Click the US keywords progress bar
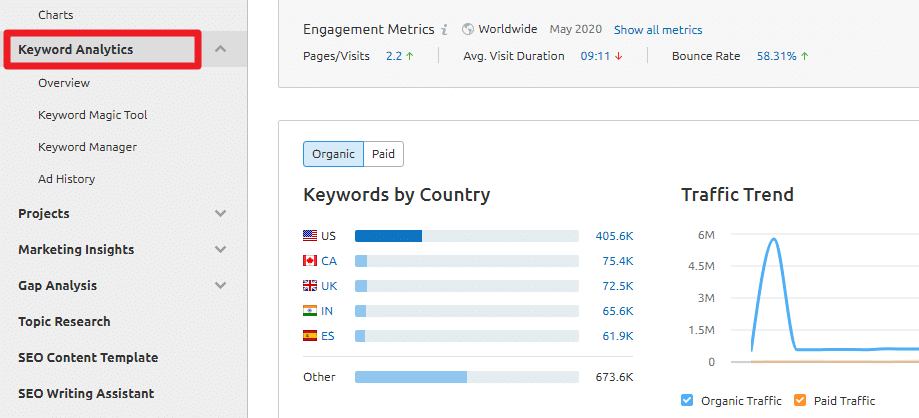Viewport: 919px width, 418px height. coord(467,236)
